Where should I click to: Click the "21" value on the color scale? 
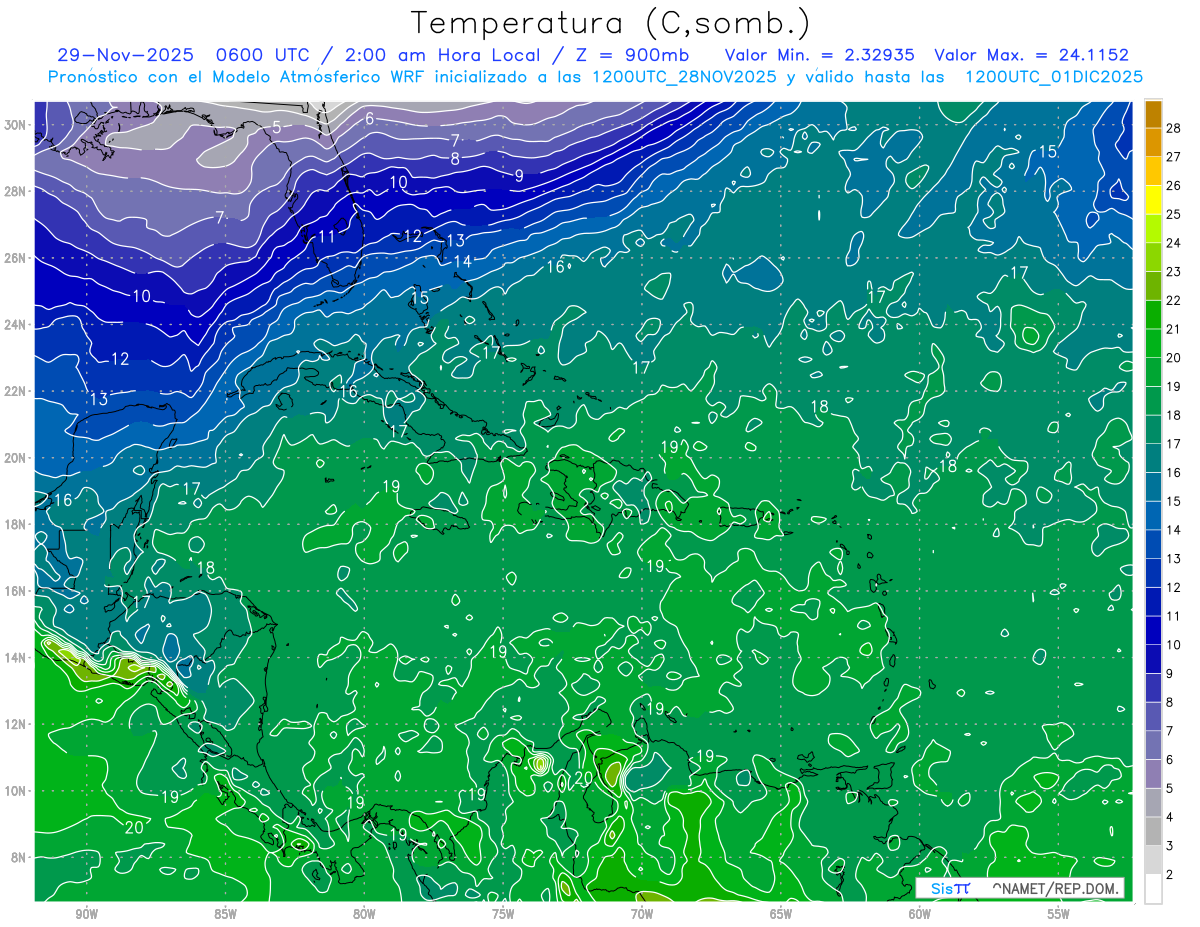(1174, 329)
